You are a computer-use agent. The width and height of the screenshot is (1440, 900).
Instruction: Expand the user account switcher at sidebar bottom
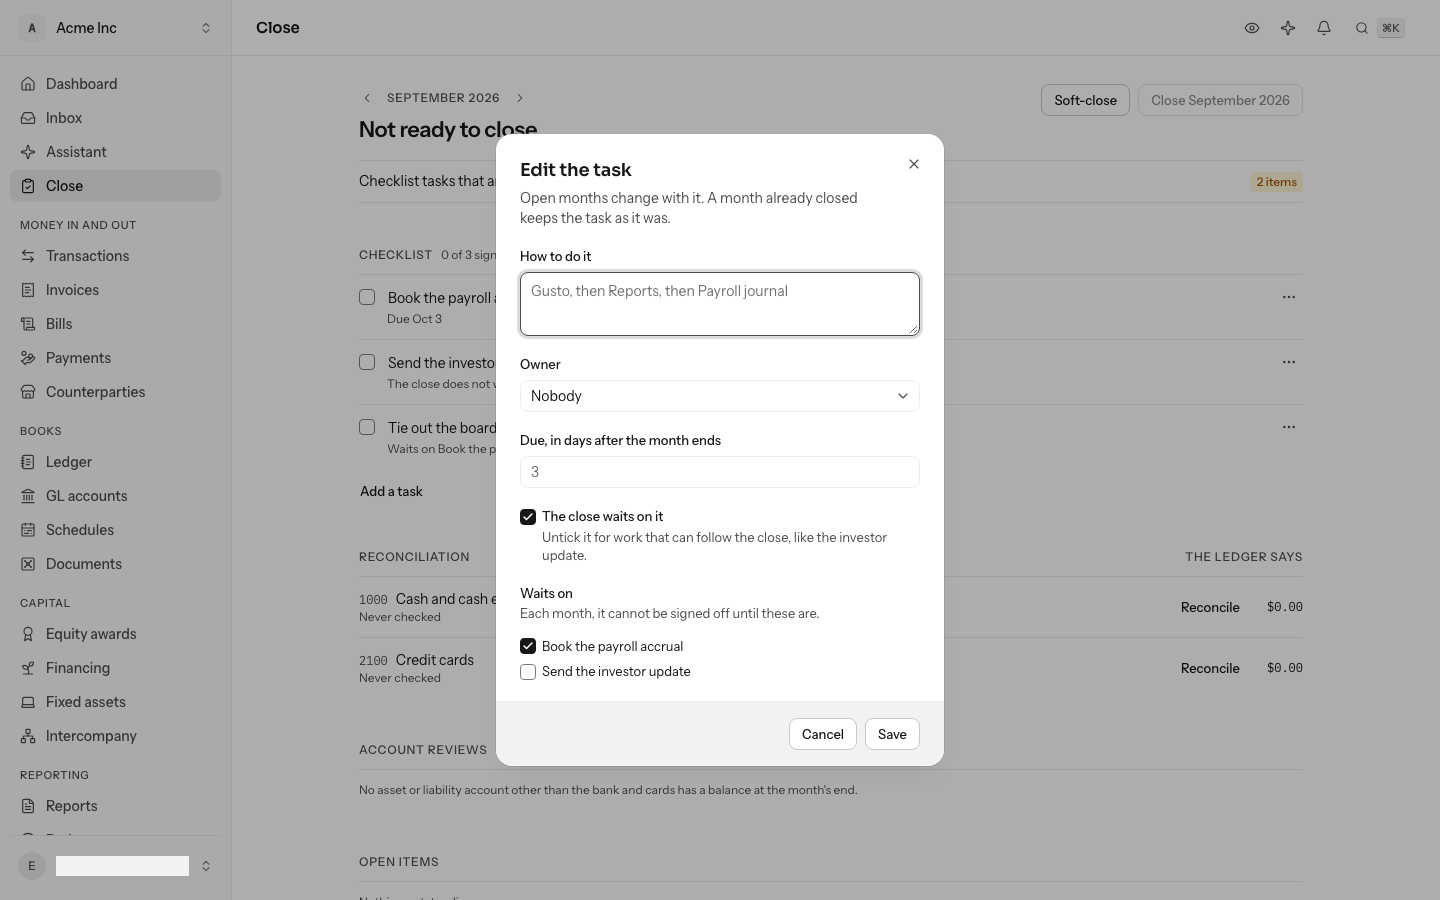tap(115, 866)
